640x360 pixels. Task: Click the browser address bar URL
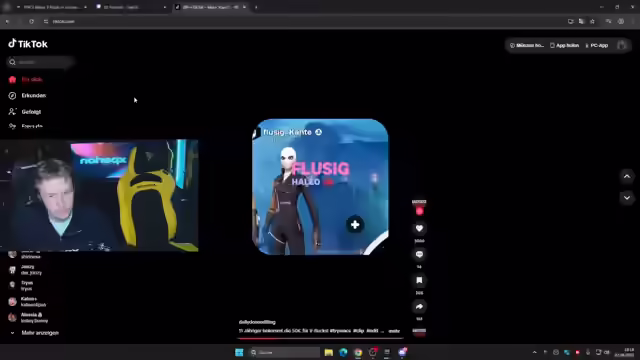pyautogui.click(x=64, y=21)
